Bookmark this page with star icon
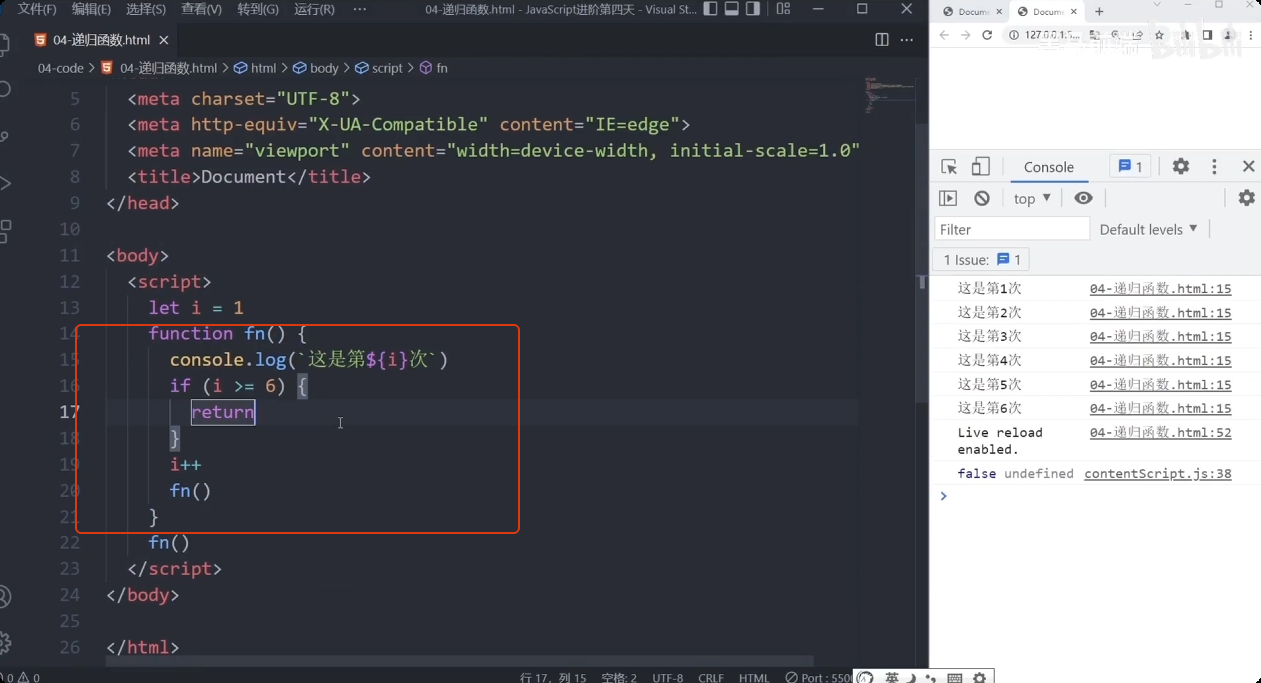 coord(1160,35)
